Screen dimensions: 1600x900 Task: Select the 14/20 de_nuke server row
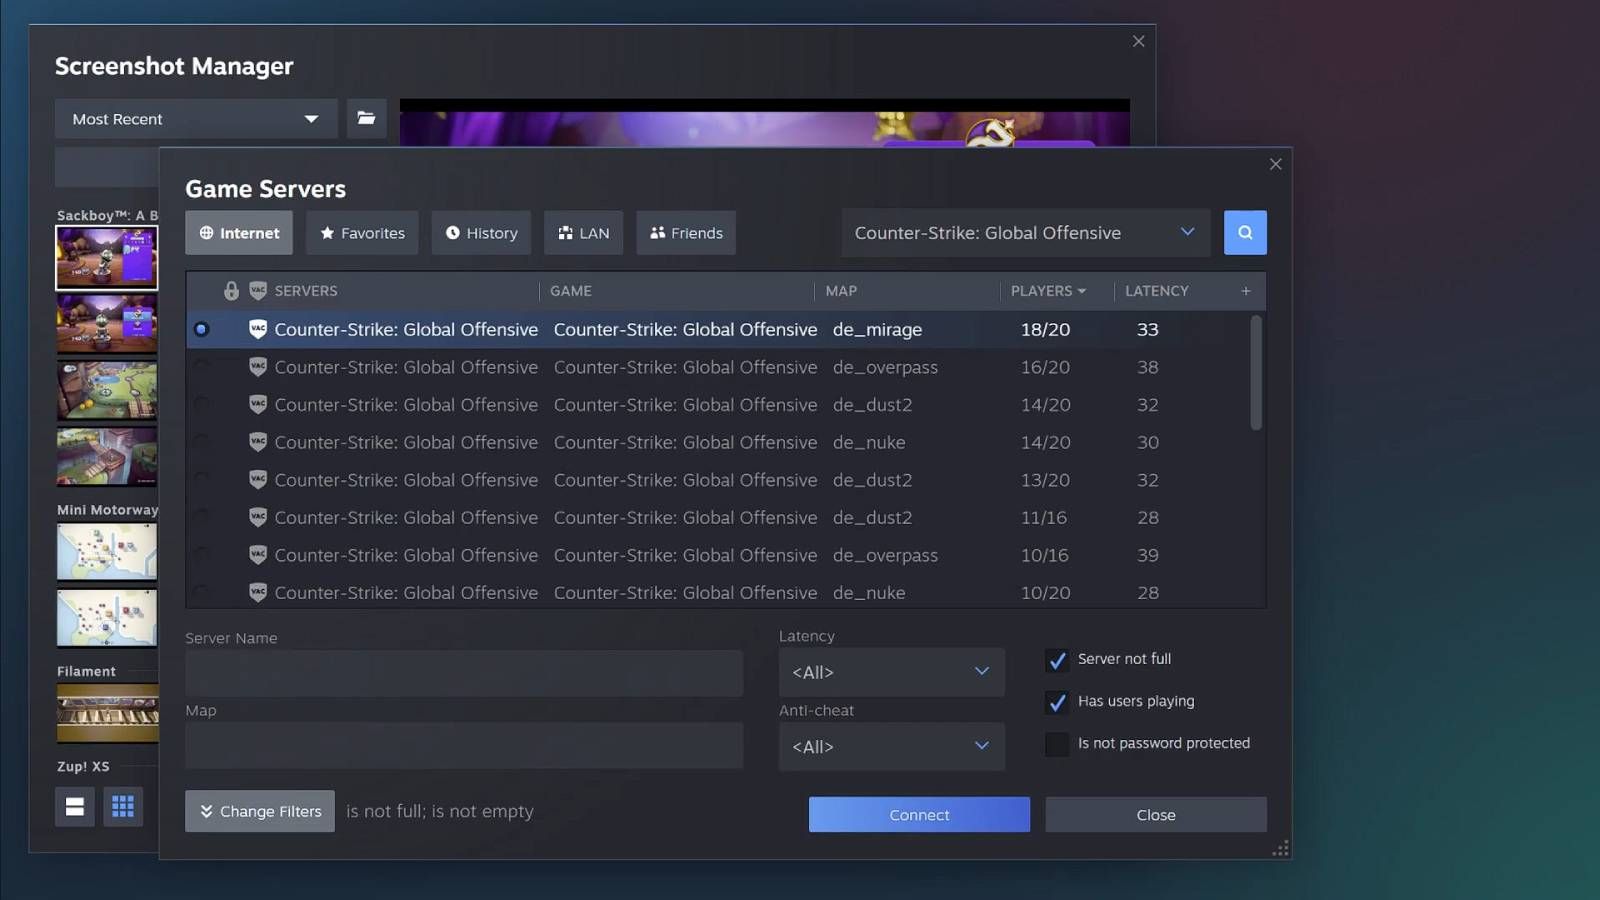(718, 442)
